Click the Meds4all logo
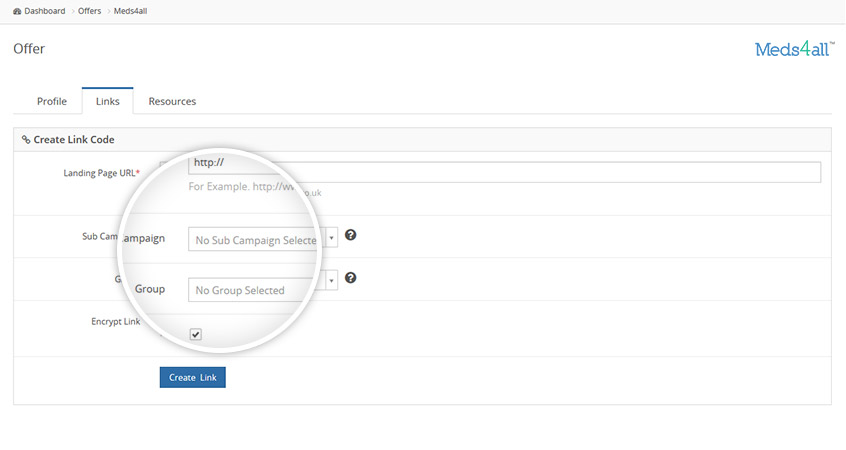846x450 pixels. click(x=794, y=49)
